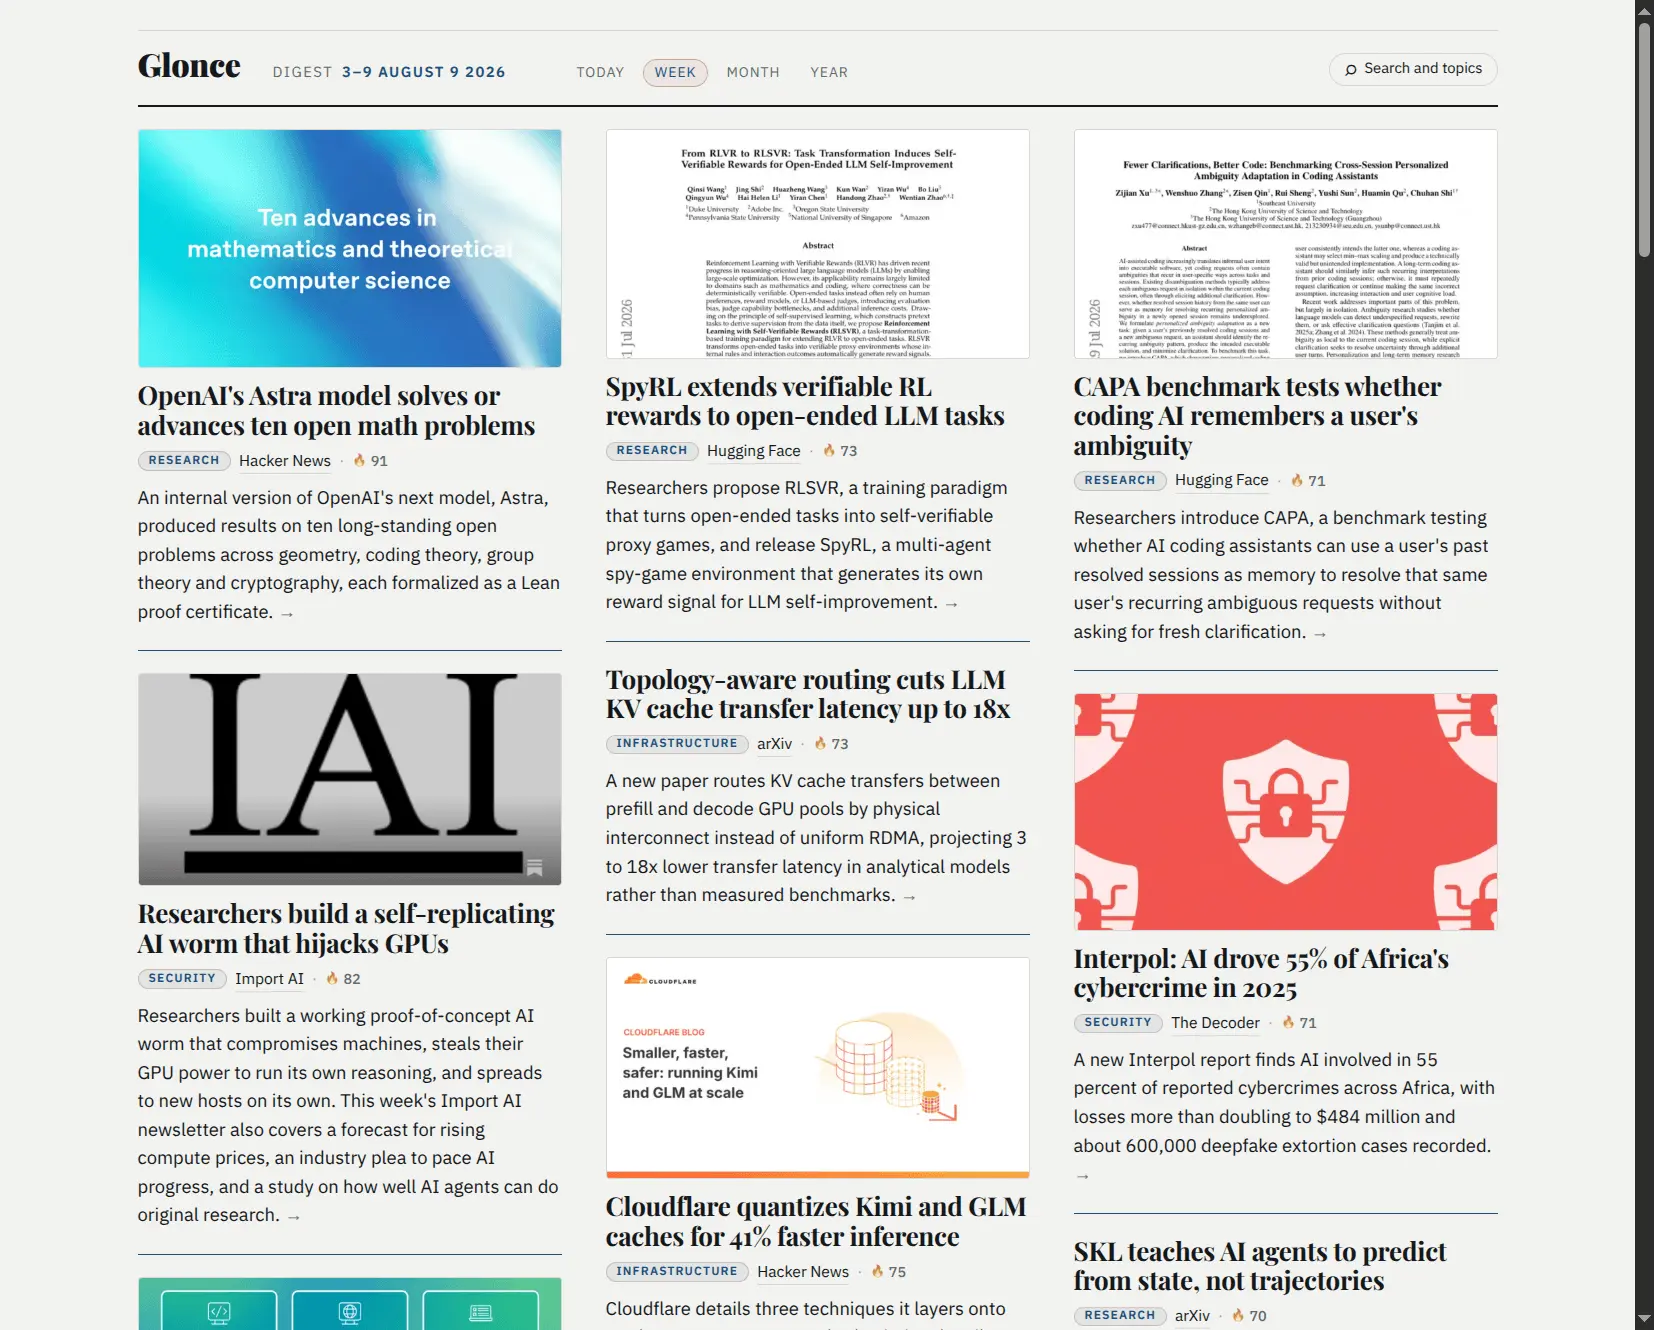Image resolution: width=1654 pixels, height=1330 pixels.
Task: Click arrow after SpyRL summary
Action: pos(951,604)
